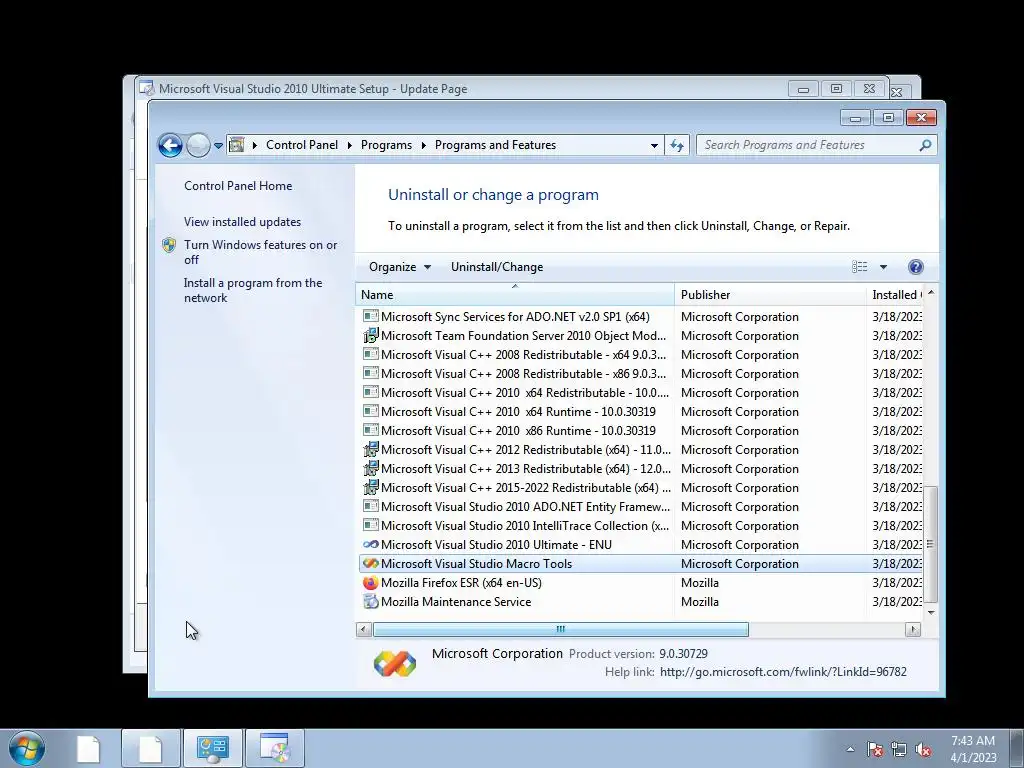Minimize Visual Studio 2010 Setup window behind
Screen dimensions: 1024x768
coord(803,89)
